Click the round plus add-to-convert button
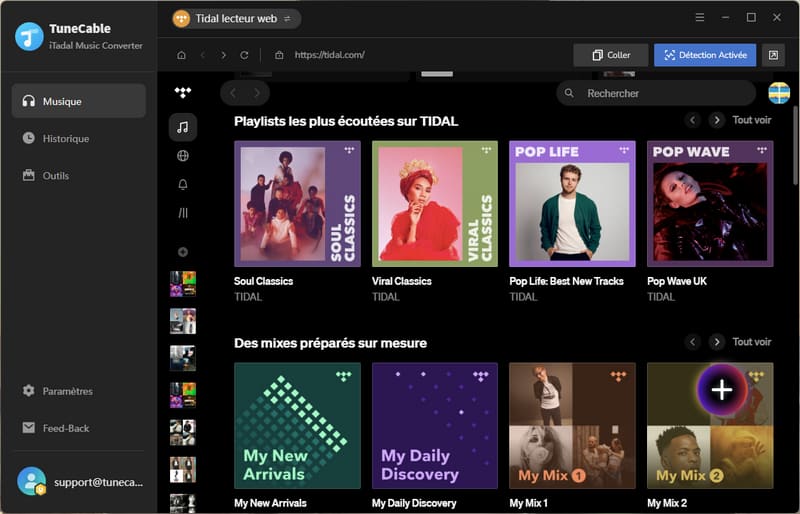The image size is (800, 514). coord(721,390)
